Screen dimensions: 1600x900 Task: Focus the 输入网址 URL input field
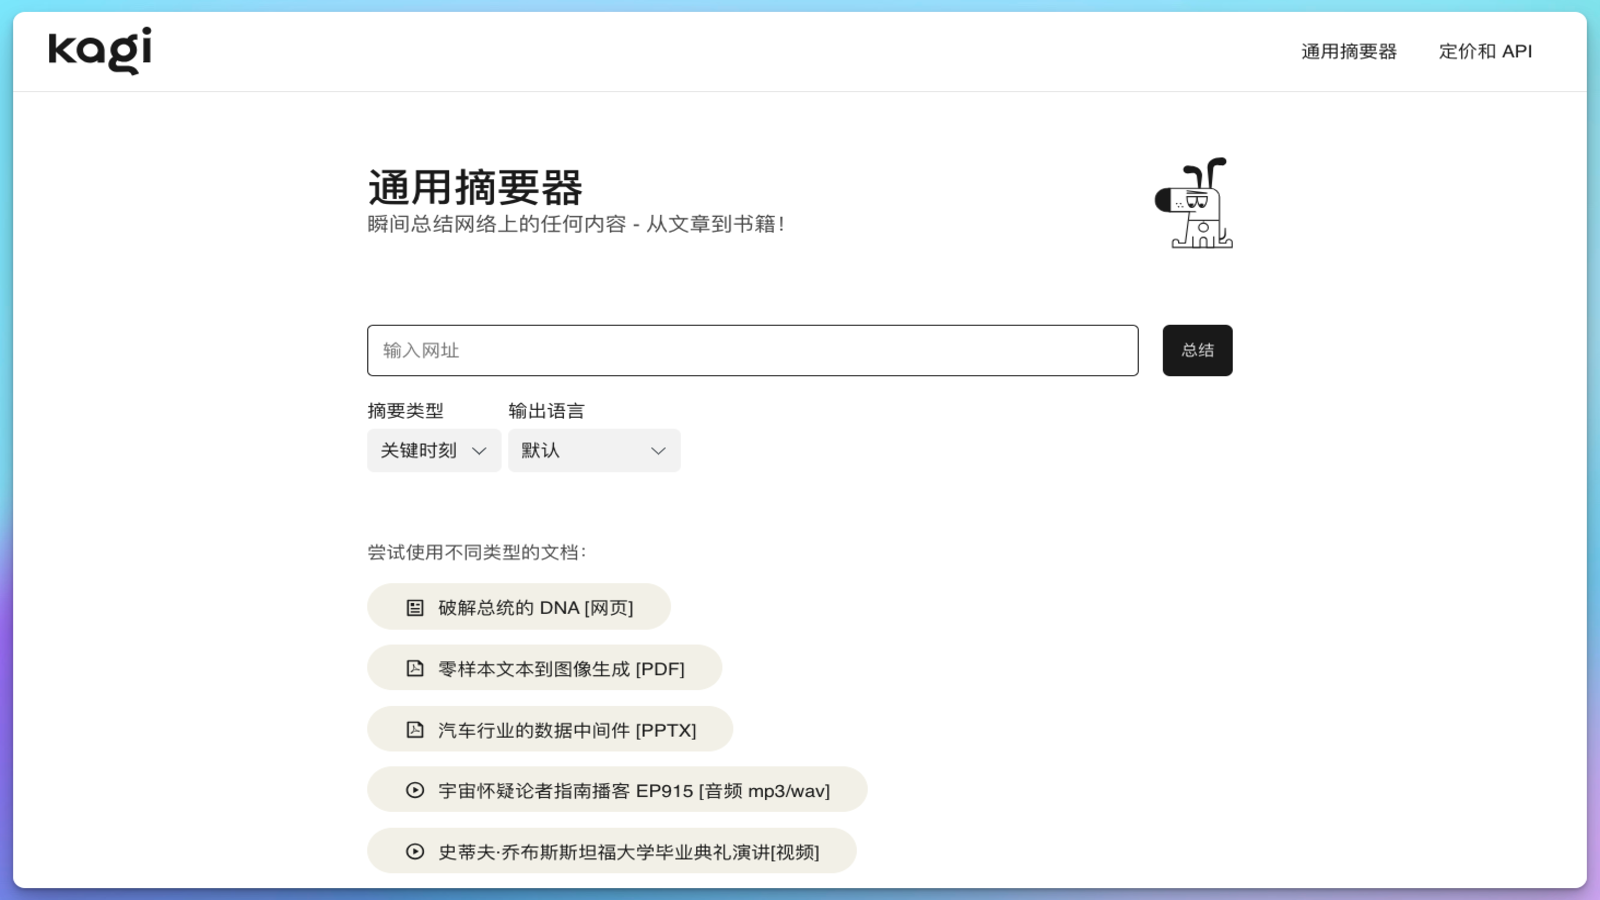pos(752,351)
